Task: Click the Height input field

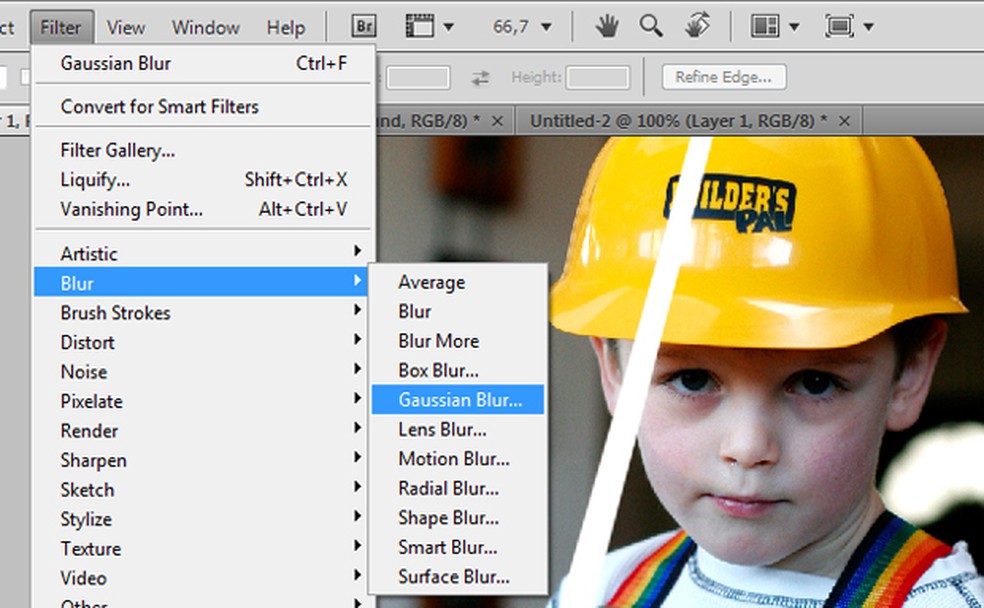Action: pos(598,77)
